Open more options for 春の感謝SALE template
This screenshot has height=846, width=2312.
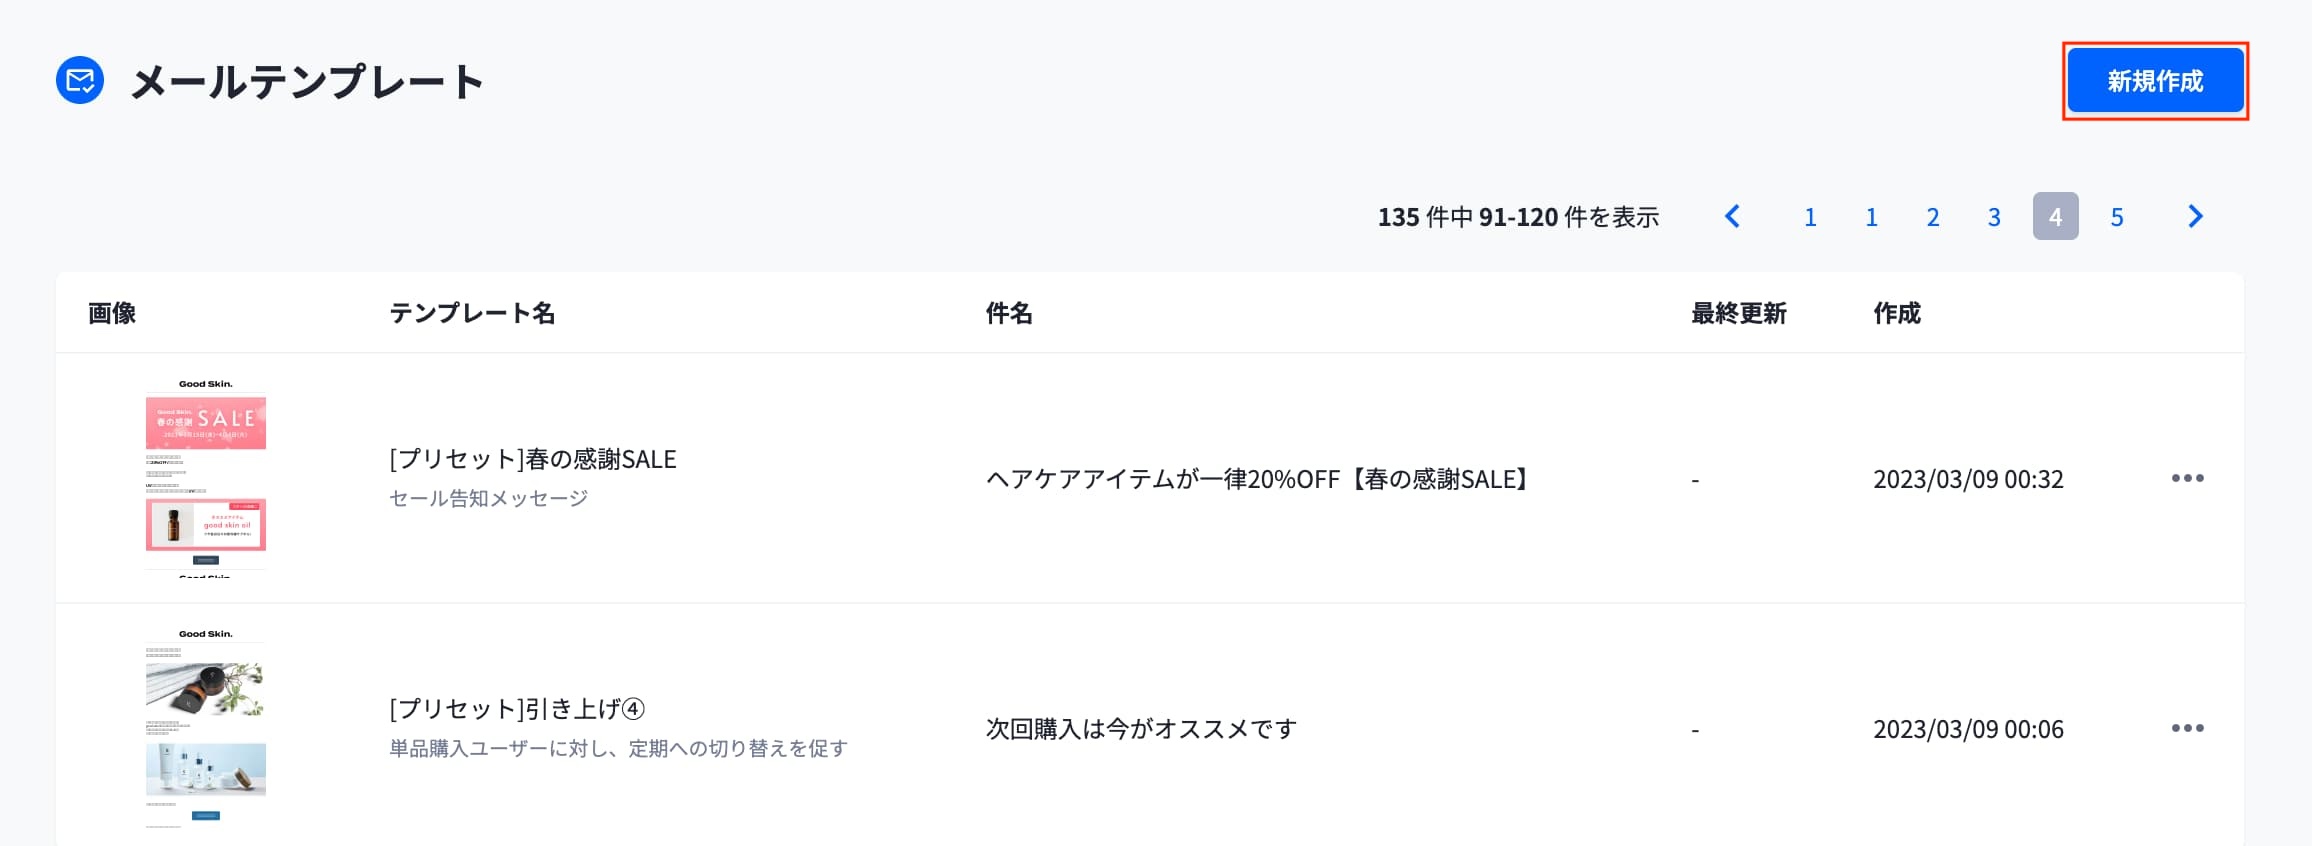[x=2187, y=478]
